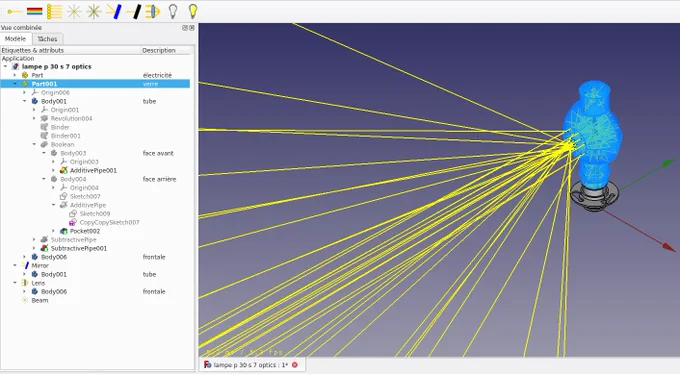680x374 pixels.
Task: Click the Binder shape icon
Action: 44,127
